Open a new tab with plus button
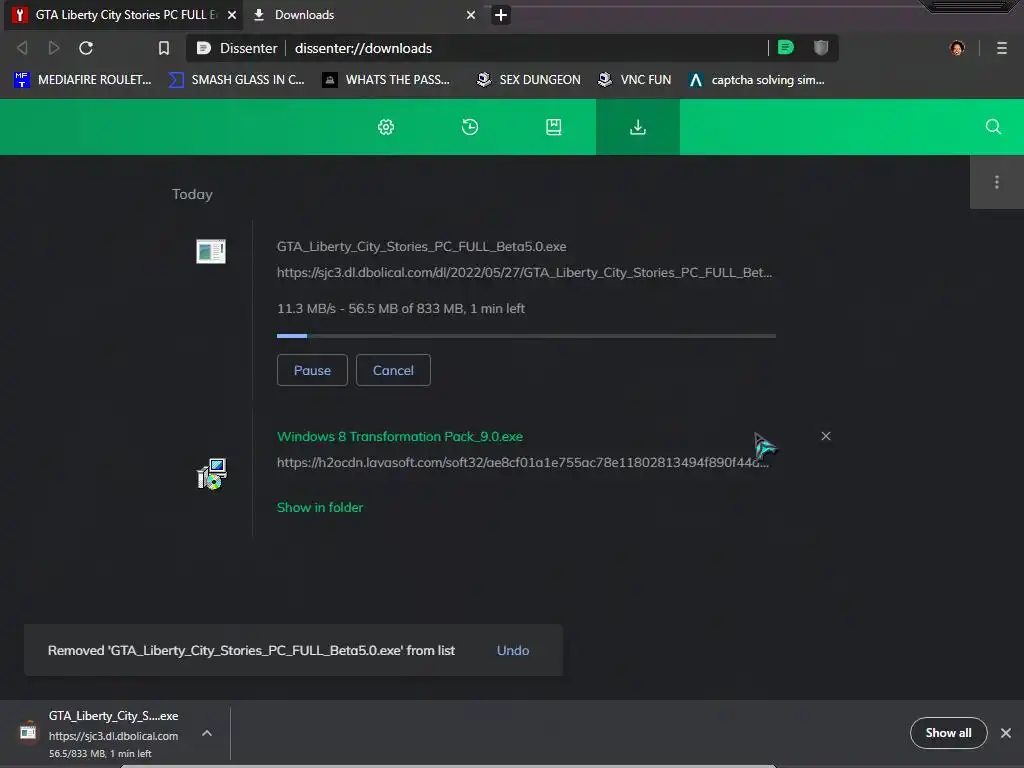 point(501,14)
